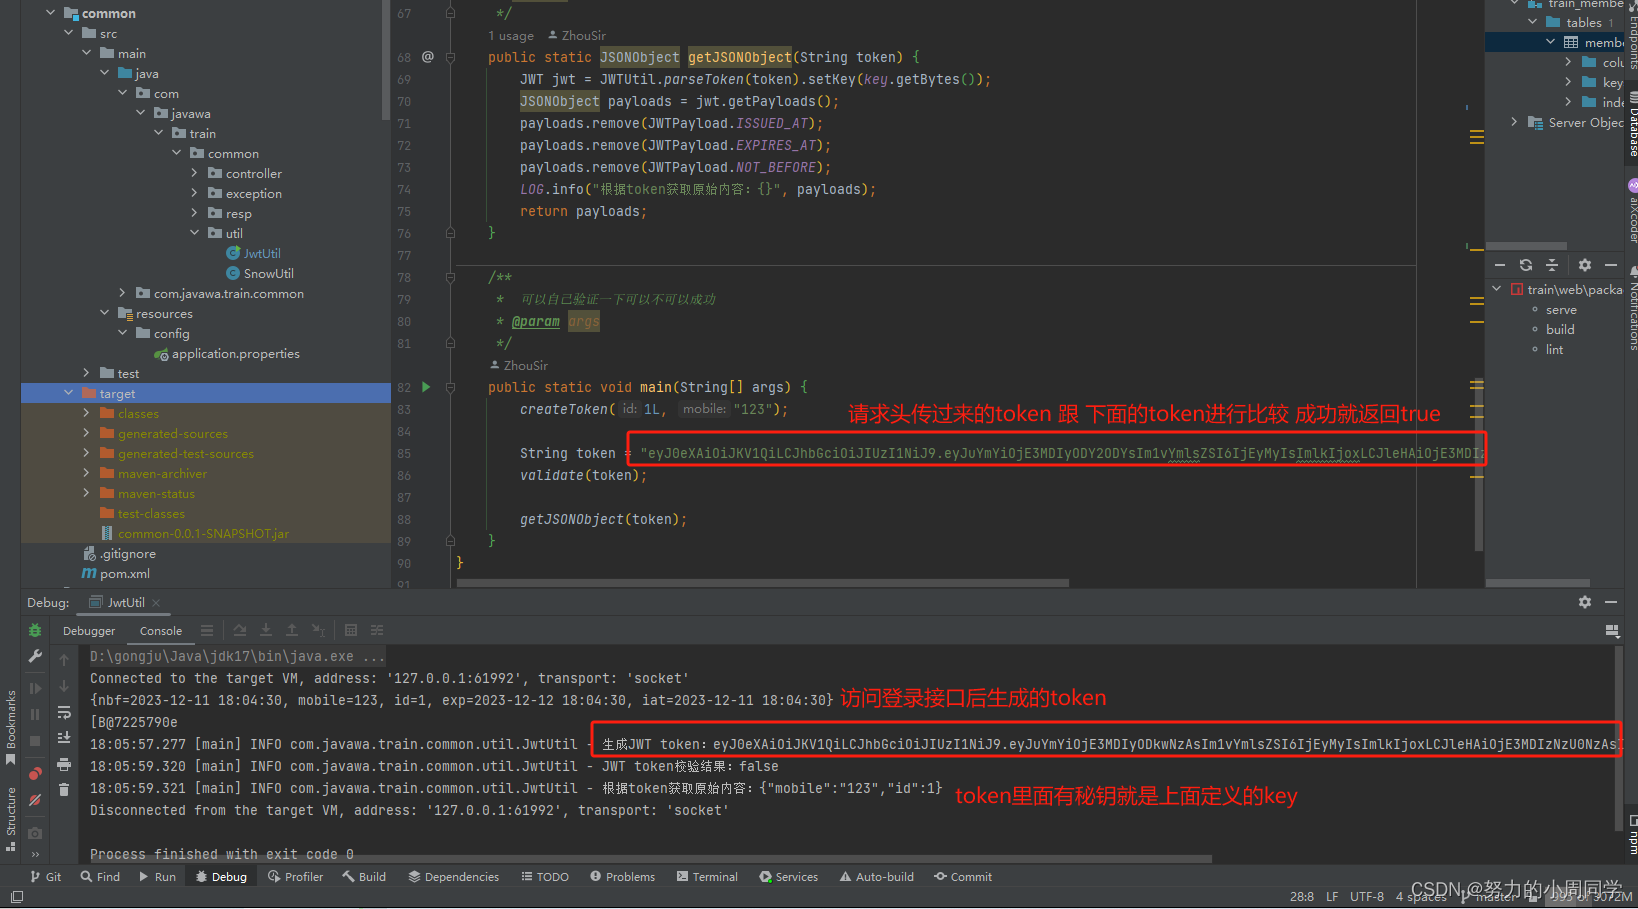Toggle the run gutter icon on line 82

click(x=425, y=386)
